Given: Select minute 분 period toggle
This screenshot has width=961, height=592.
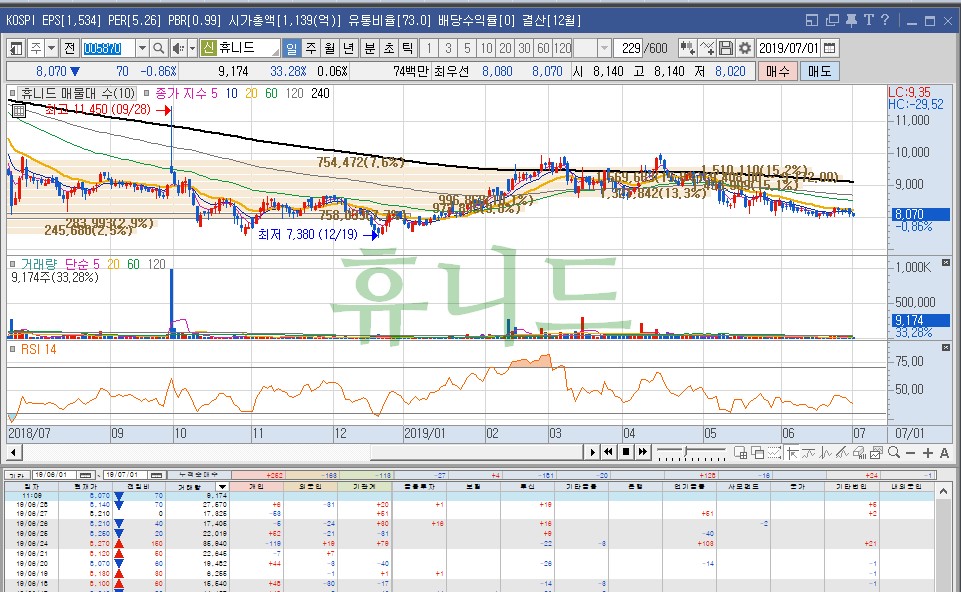Looking at the screenshot, I should click(x=370, y=48).
